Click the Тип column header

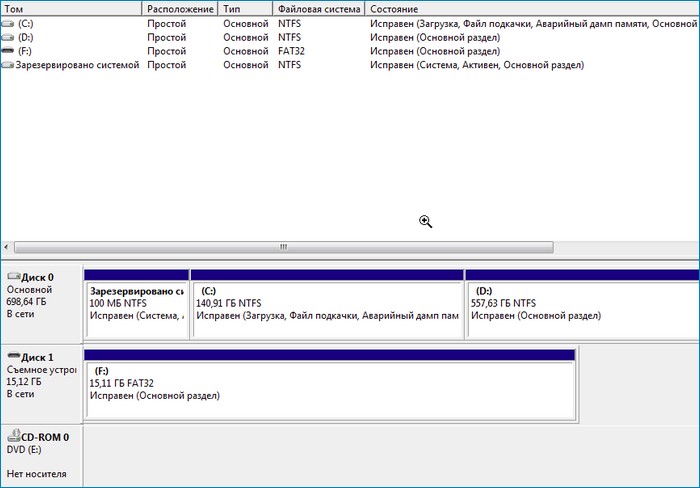(x=245, y=9)
